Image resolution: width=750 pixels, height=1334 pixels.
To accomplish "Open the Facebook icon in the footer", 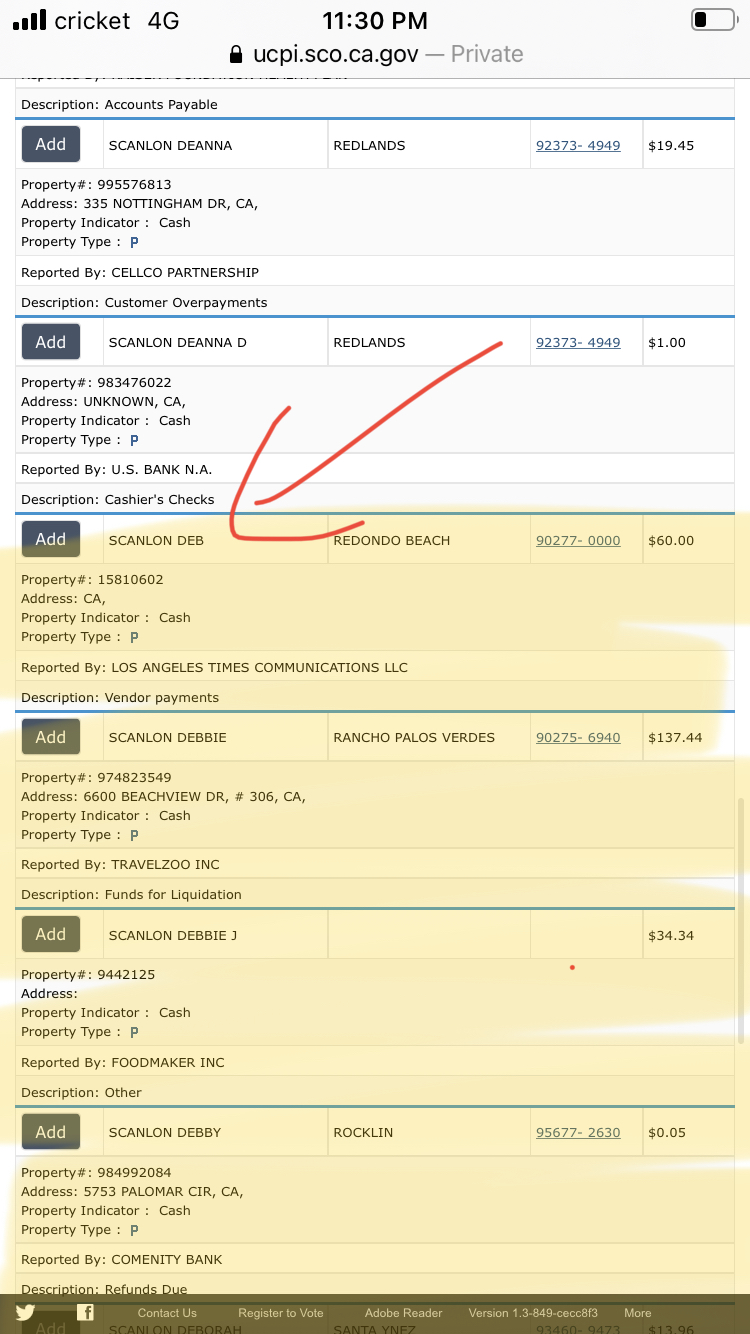I will (86, 1313).
